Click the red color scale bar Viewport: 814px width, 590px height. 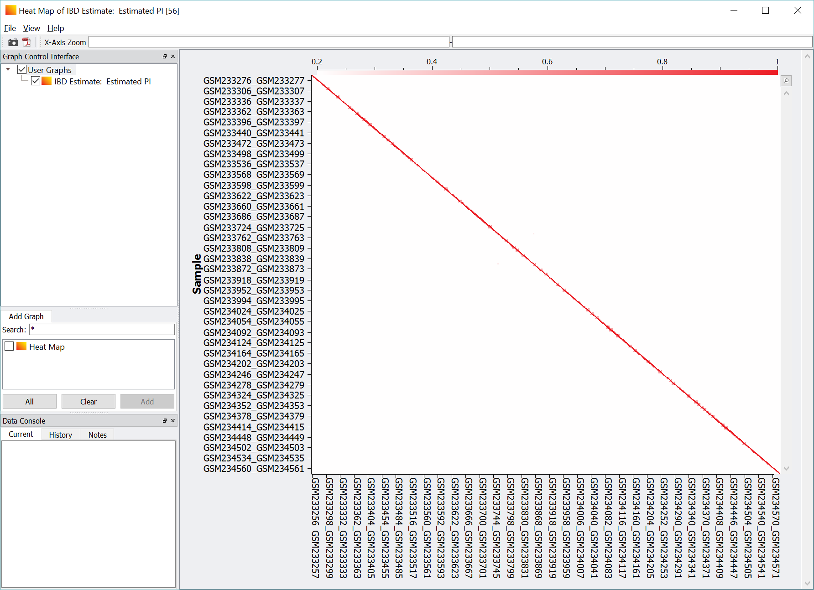[x=545, y=71]
